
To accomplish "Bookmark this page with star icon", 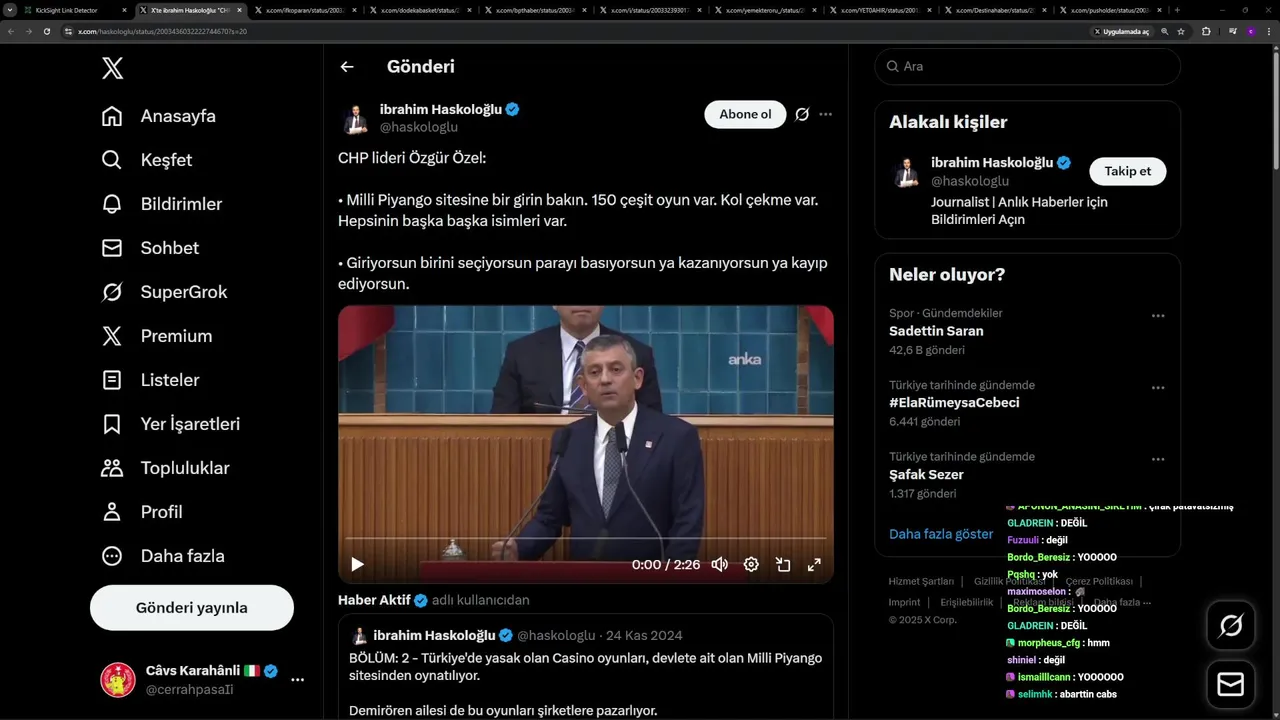I will 1181,31.
